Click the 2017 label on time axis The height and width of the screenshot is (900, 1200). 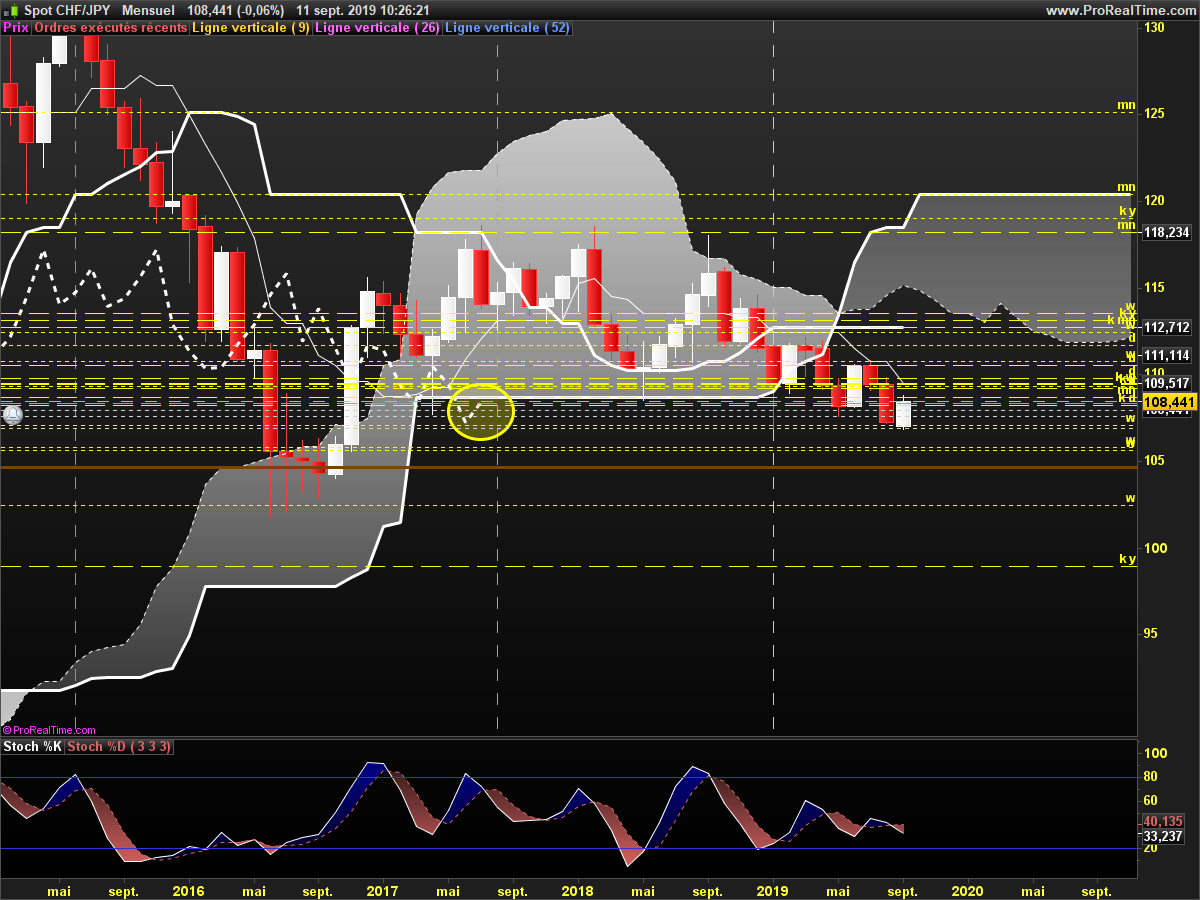382,890
